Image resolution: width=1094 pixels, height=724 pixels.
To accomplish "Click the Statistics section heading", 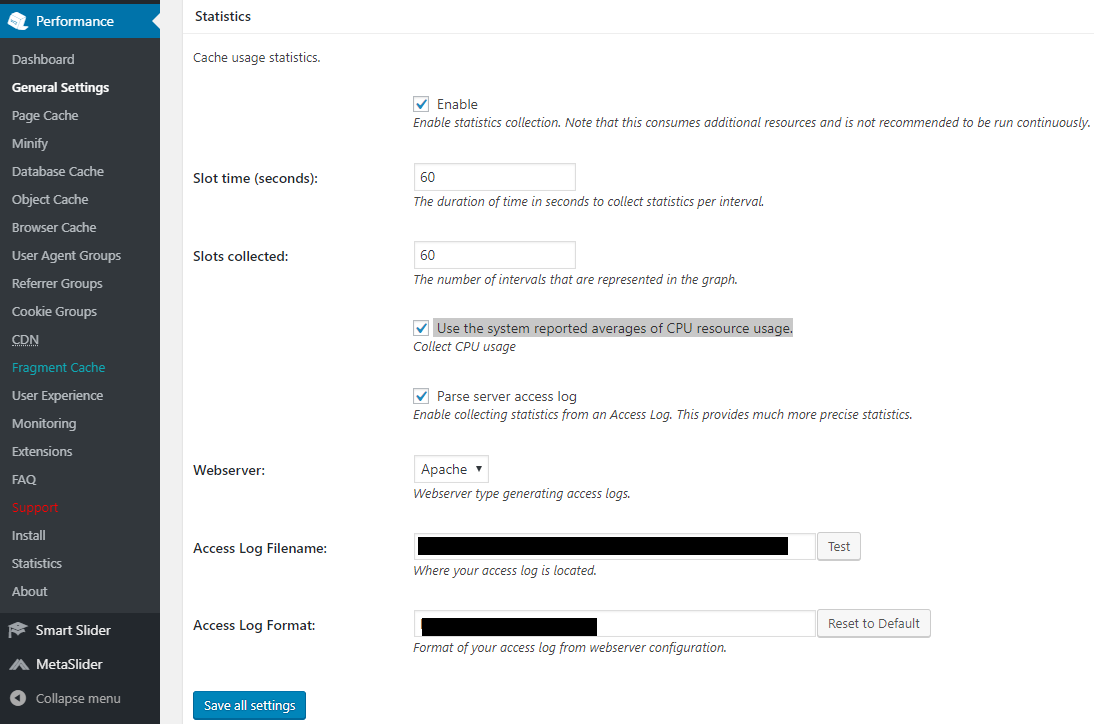I will [x=223, y=16].
